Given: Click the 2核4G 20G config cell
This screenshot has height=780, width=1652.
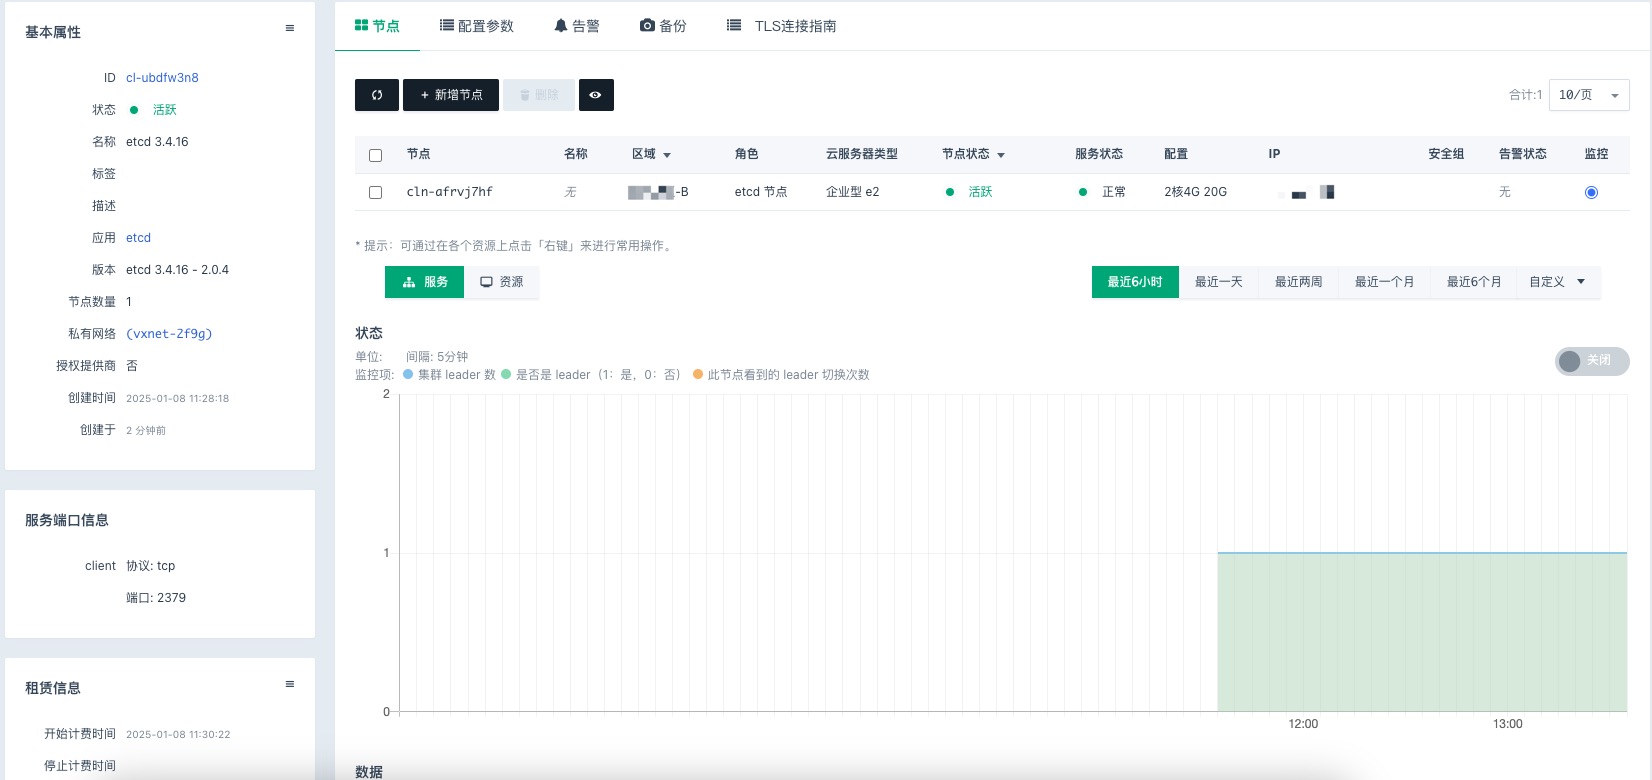Looking at the screenshot, I should pos(1195,192).
